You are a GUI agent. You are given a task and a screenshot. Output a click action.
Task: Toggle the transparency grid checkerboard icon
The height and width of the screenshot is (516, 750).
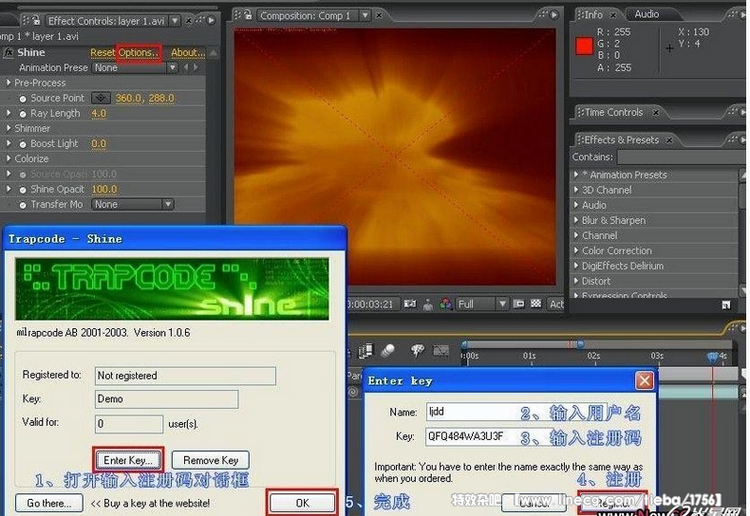pos(536,304)
